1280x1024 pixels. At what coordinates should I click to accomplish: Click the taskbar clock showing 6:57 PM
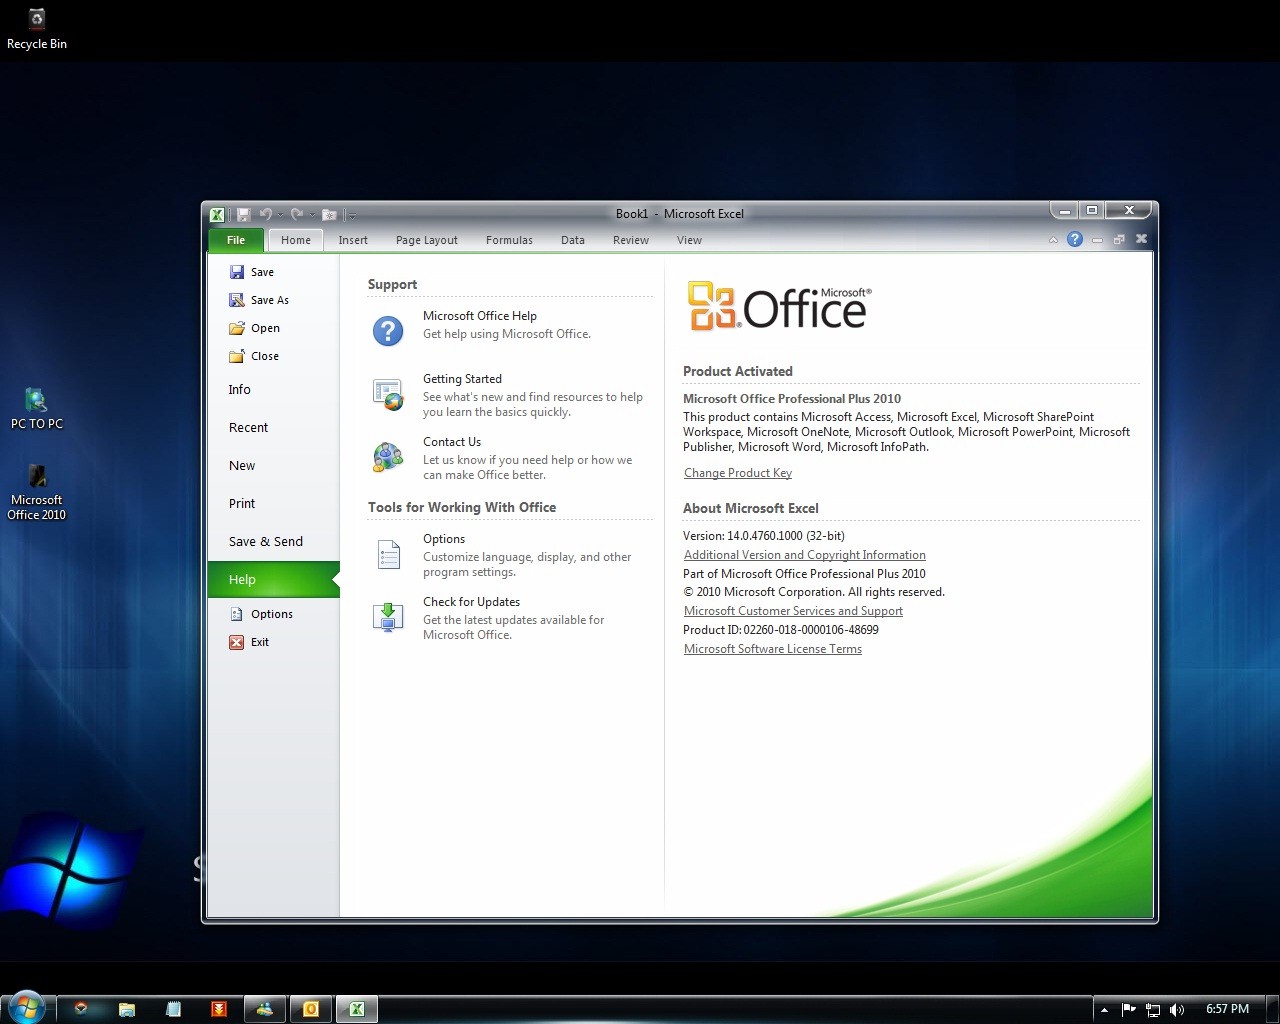click(x=1227, y=1009)
